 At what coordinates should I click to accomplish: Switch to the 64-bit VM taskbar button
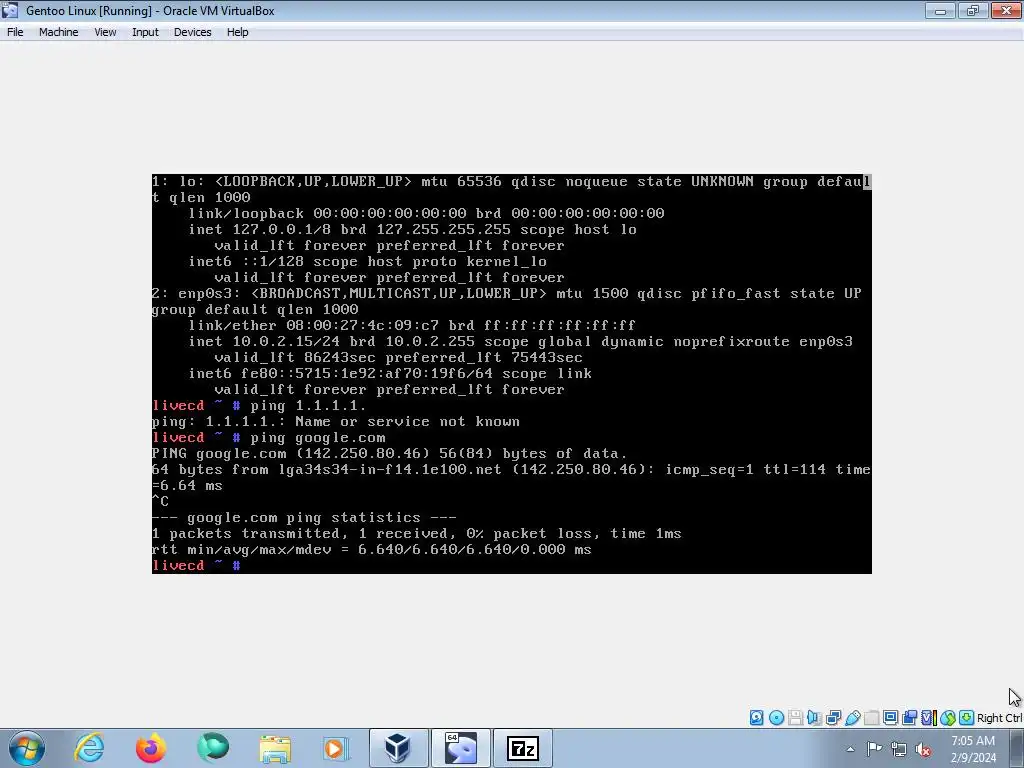tap(460, 748)
